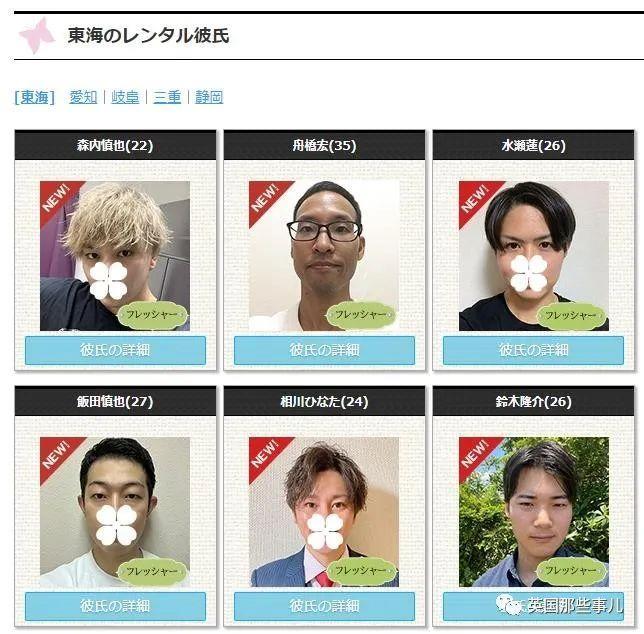Open 彼氏の詳細 for 森内慎也

tap(115, 350)
